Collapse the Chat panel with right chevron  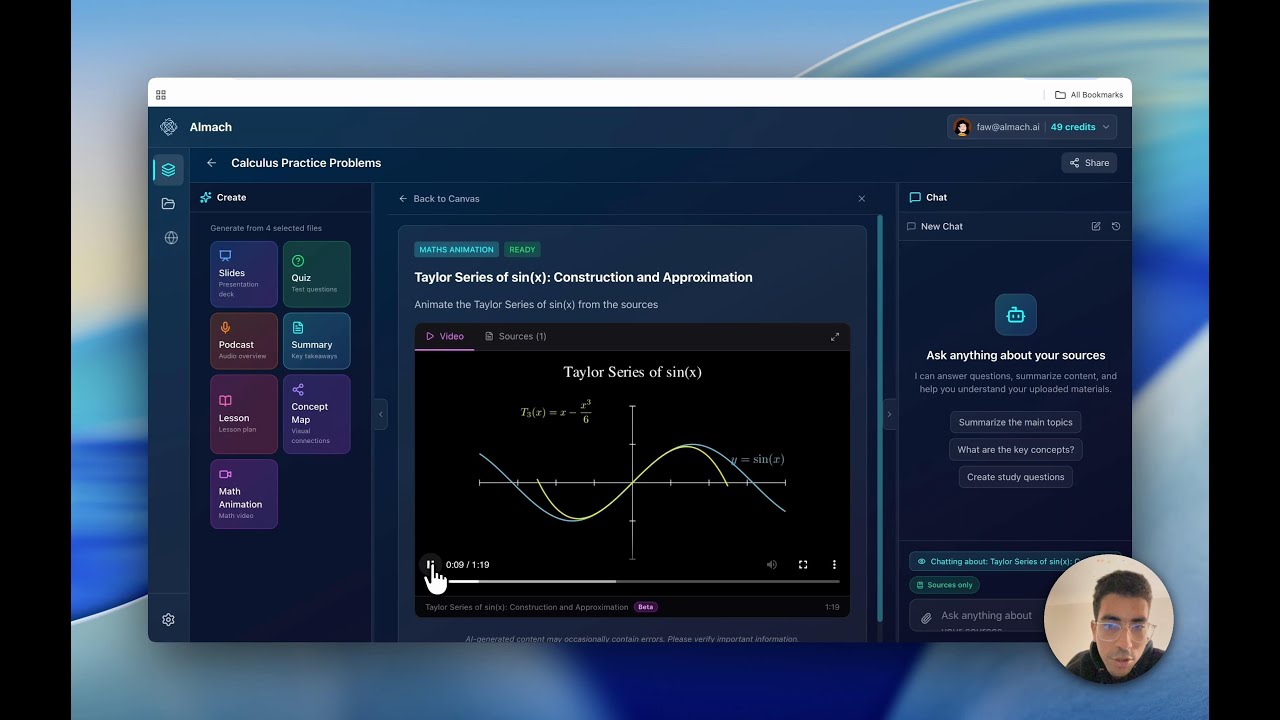coord(890,414)
